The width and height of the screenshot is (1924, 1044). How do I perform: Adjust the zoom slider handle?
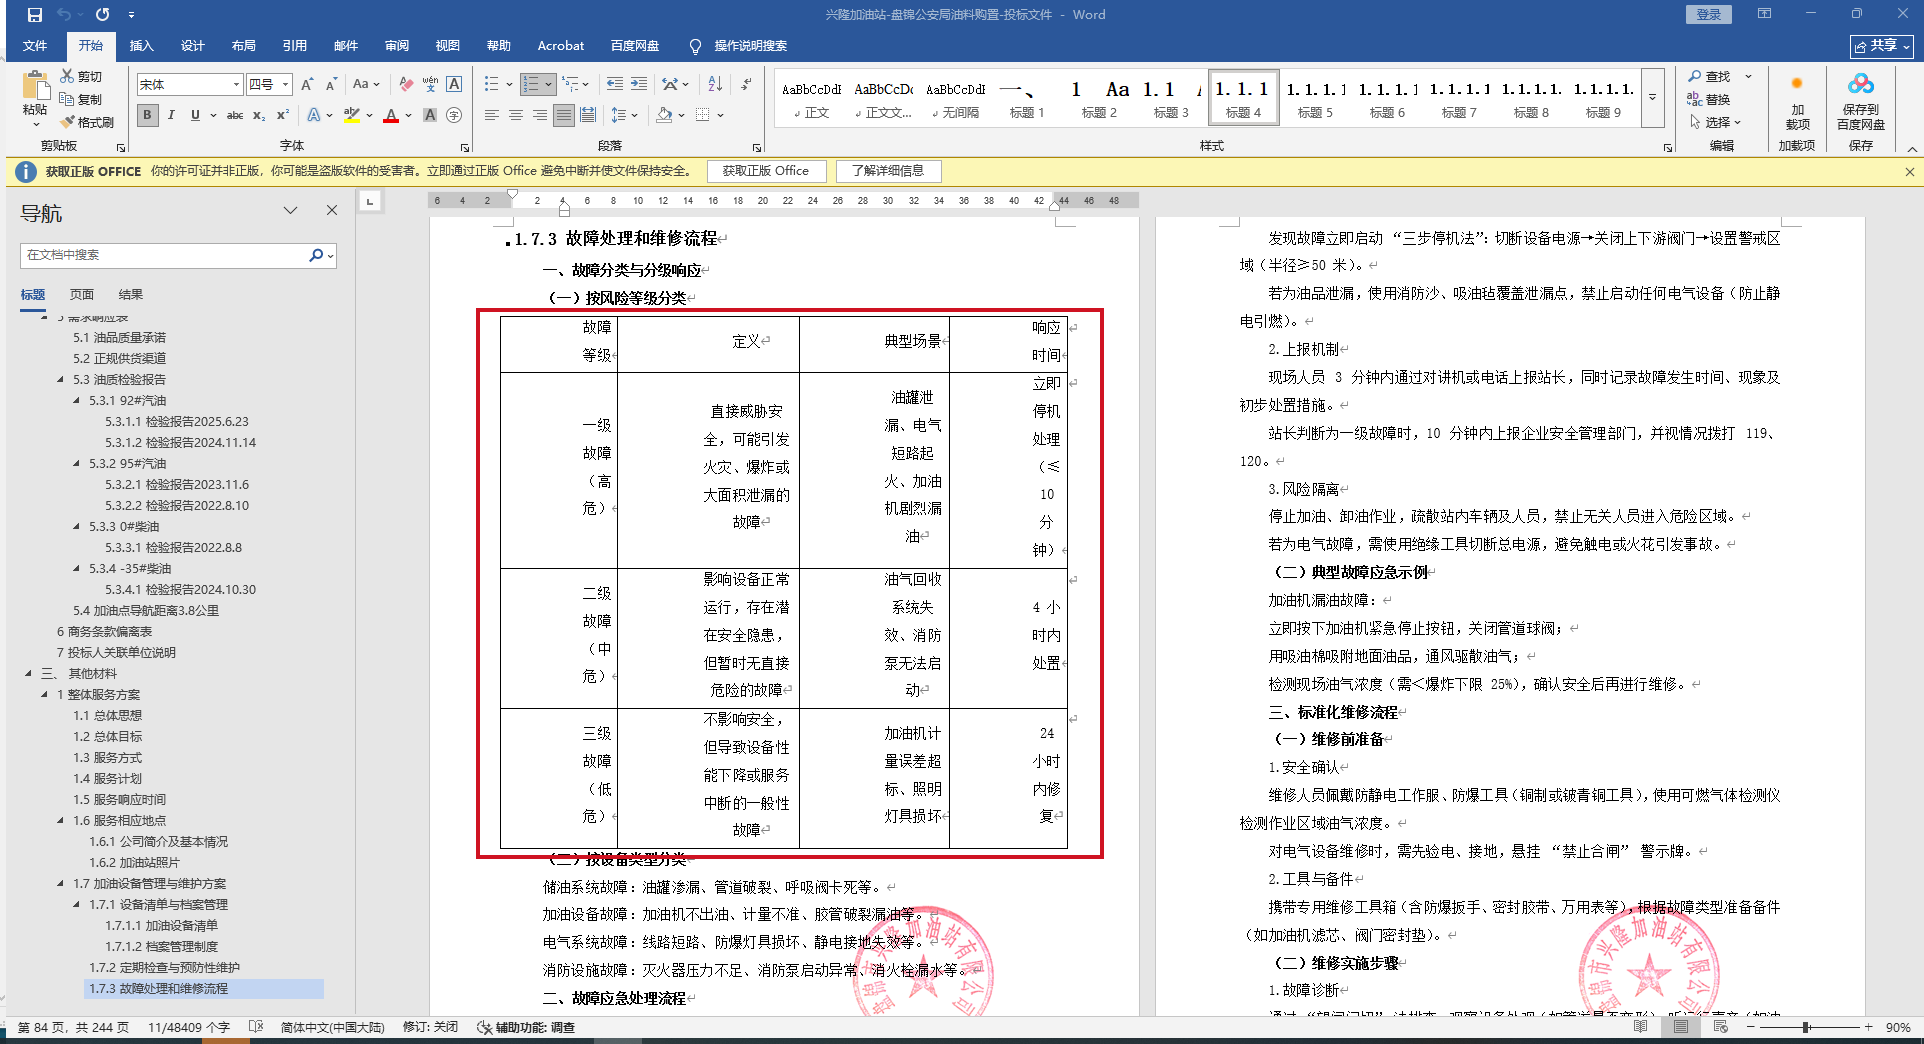(1806, 1027)
